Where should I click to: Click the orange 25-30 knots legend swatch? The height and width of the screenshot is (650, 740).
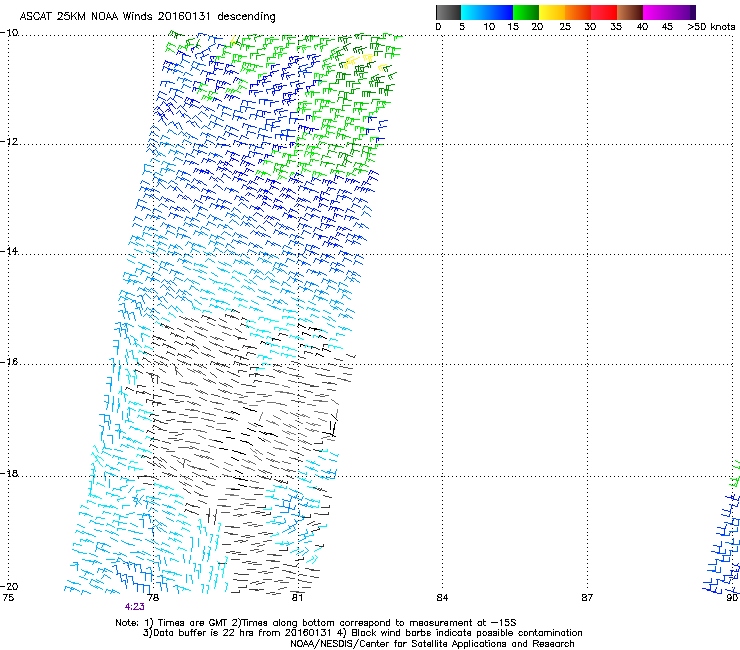click(x=578, y=12)
